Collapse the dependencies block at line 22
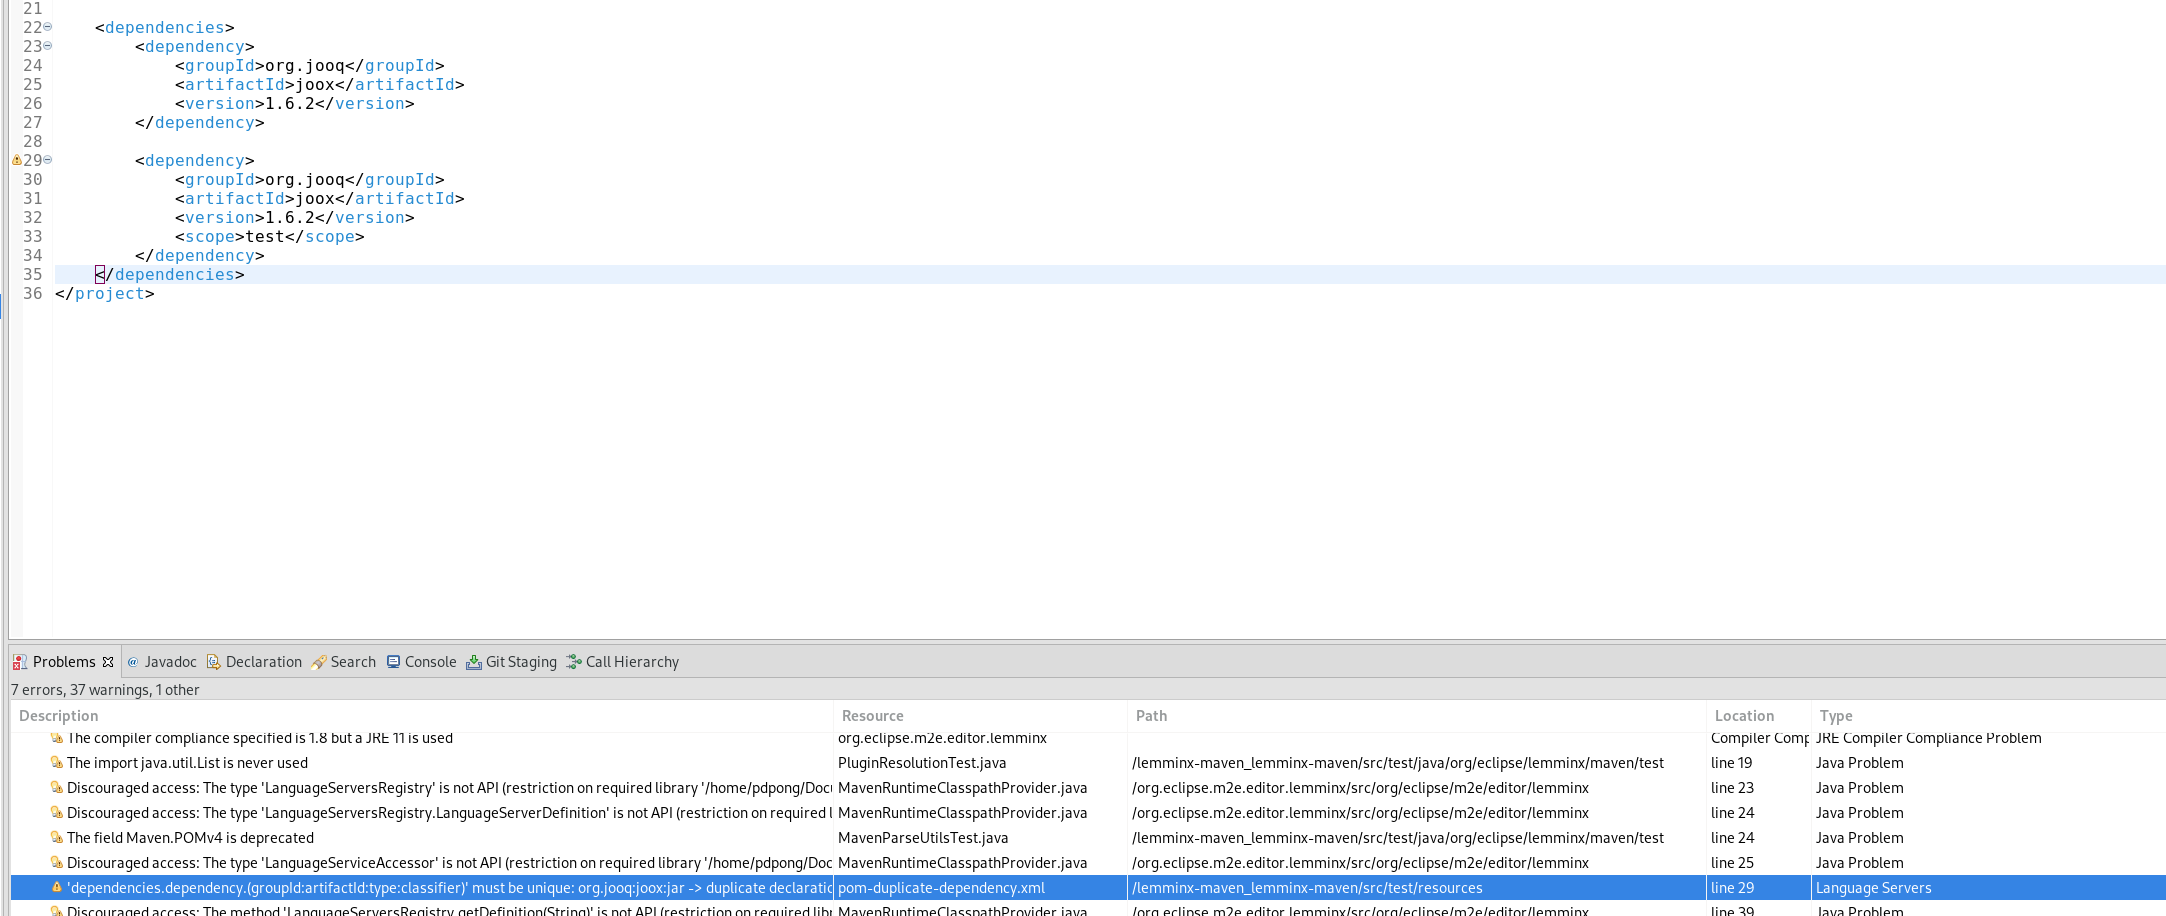 click(47, 27)
